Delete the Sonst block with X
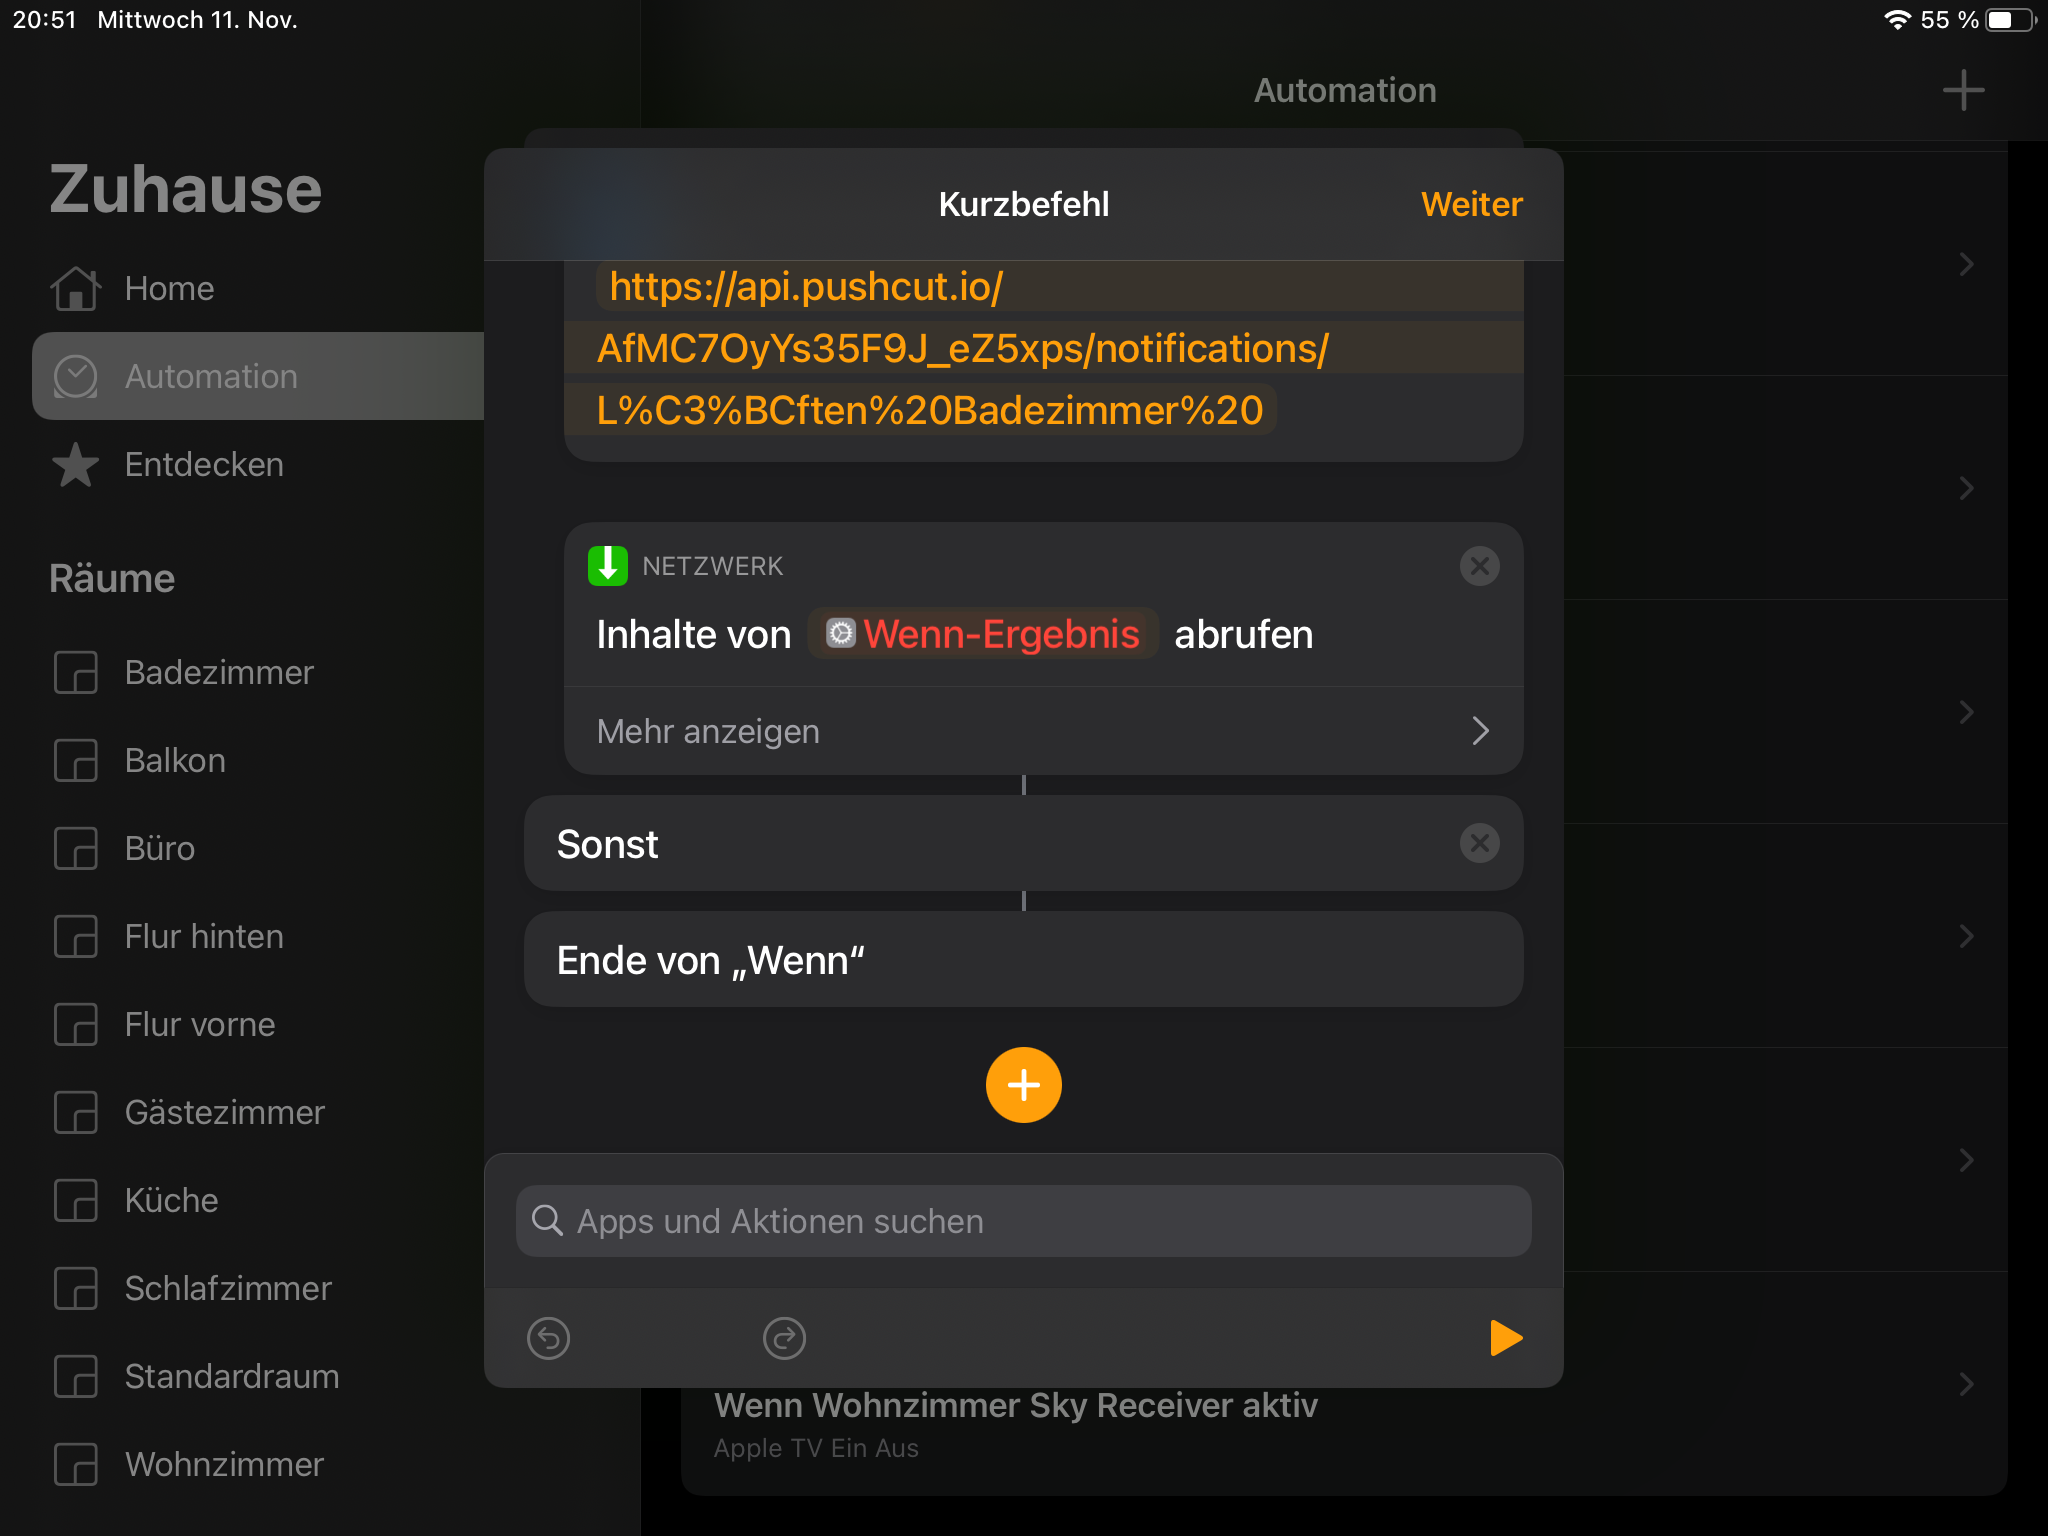The width and height of the screenshot is (2048, 1536). 1479,843
